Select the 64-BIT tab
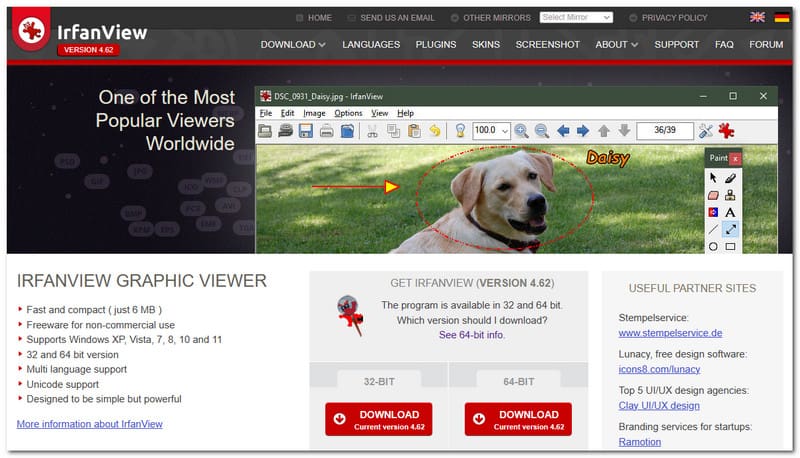The image size is (800, 458). pyautogui.click(x=518, y=381)
